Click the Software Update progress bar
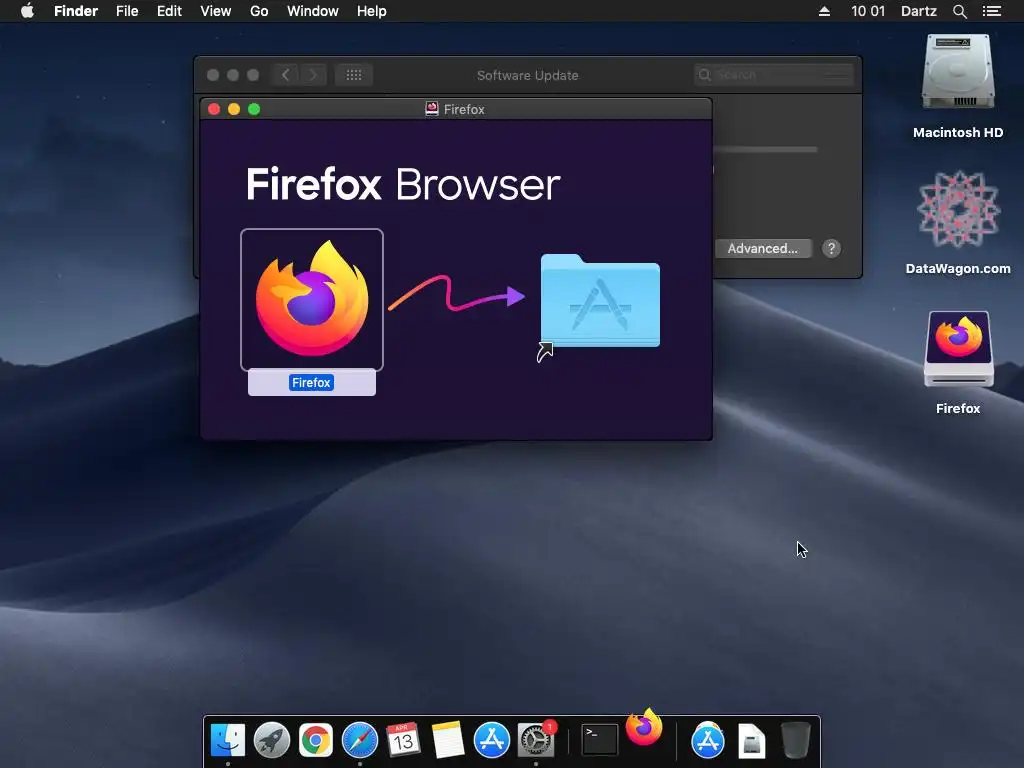Image resolution: width=1024 pixels, height=768 pixels. point(765,150)
